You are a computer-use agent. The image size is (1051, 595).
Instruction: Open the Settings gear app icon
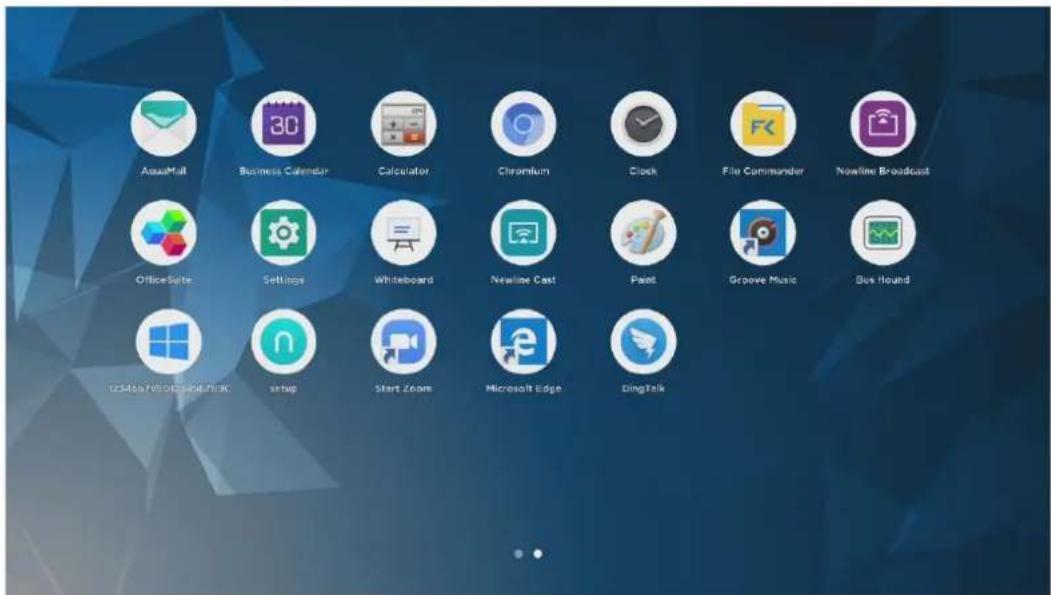click(x=284, y=233)
